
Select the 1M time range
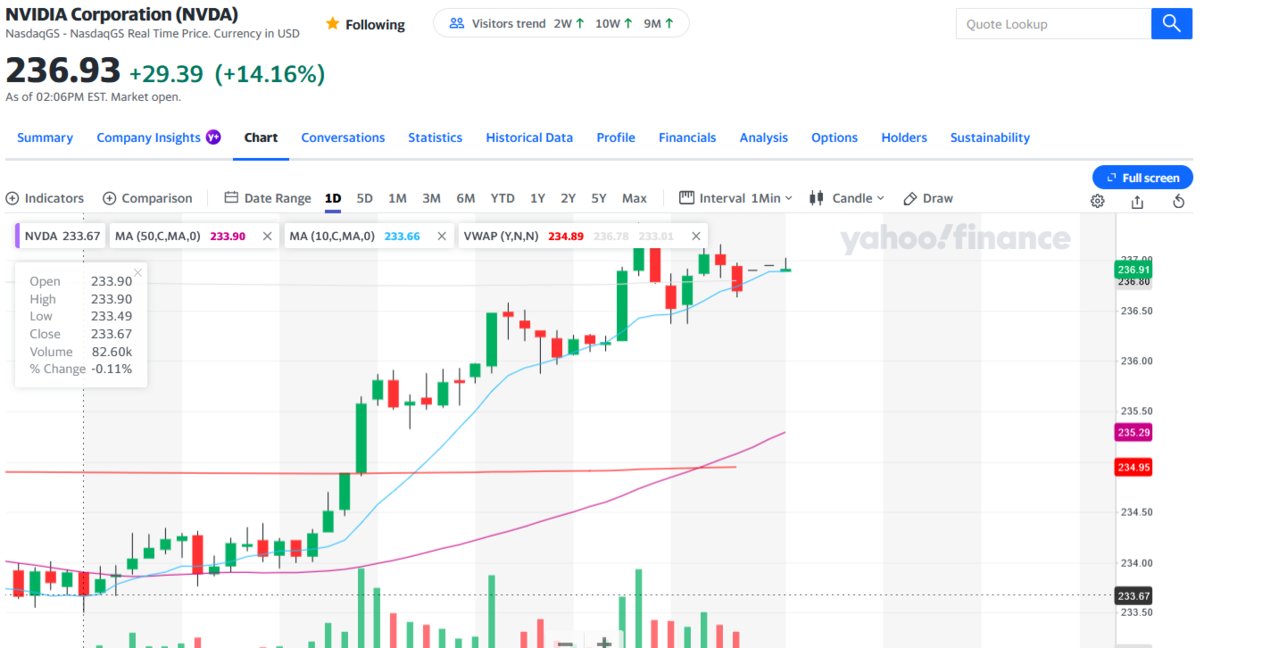[x=397, y=198]
